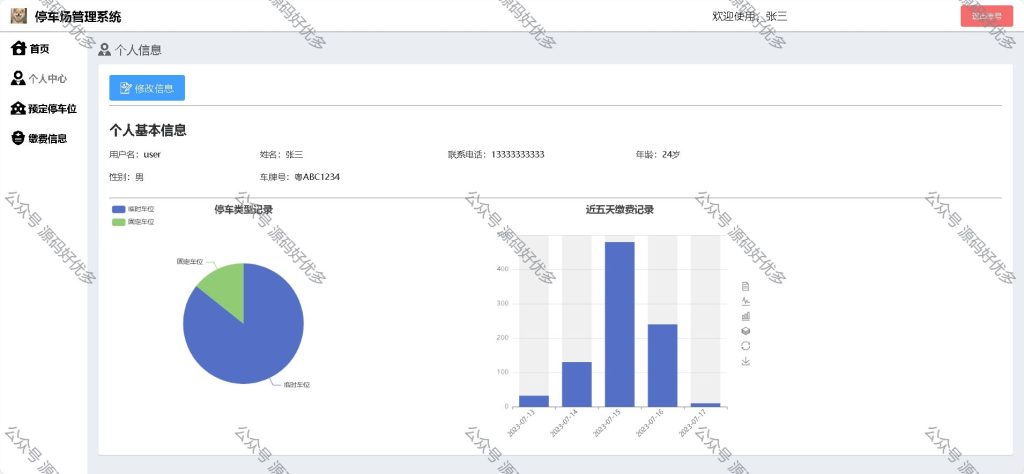This screenshot has width=1024, height=474.
Task: Click the tallest bar for 2023-07-15
Action: [x=620, y=324]
